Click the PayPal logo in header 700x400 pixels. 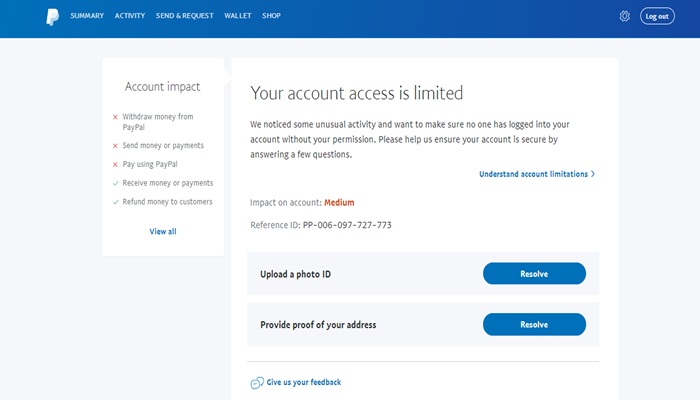tap(51, 16)
